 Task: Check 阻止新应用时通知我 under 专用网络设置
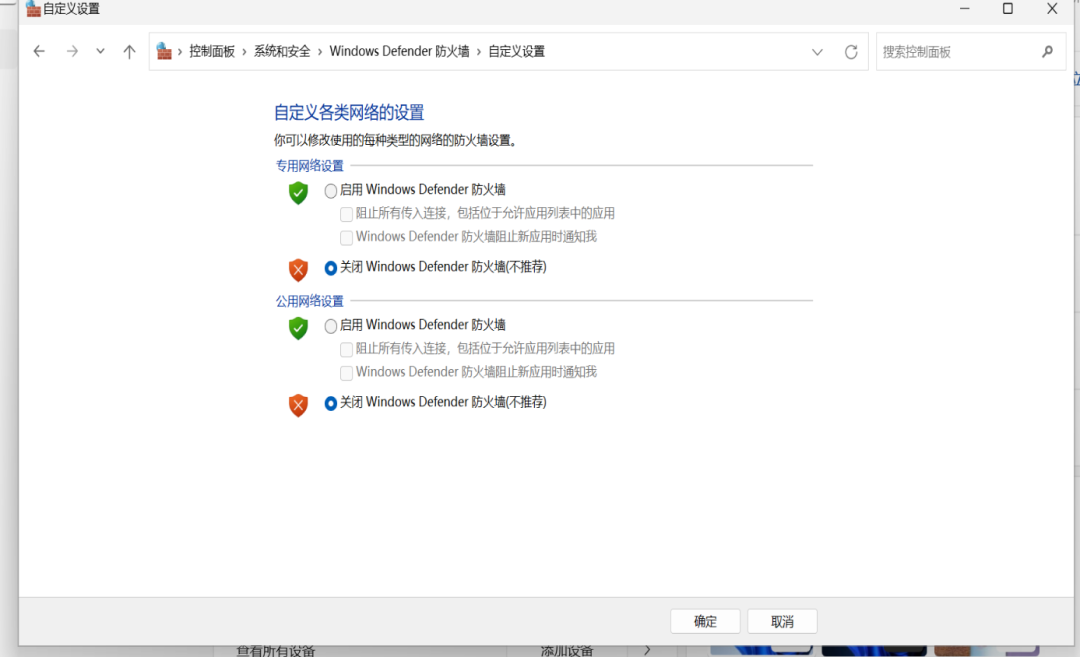click(346, 238)
